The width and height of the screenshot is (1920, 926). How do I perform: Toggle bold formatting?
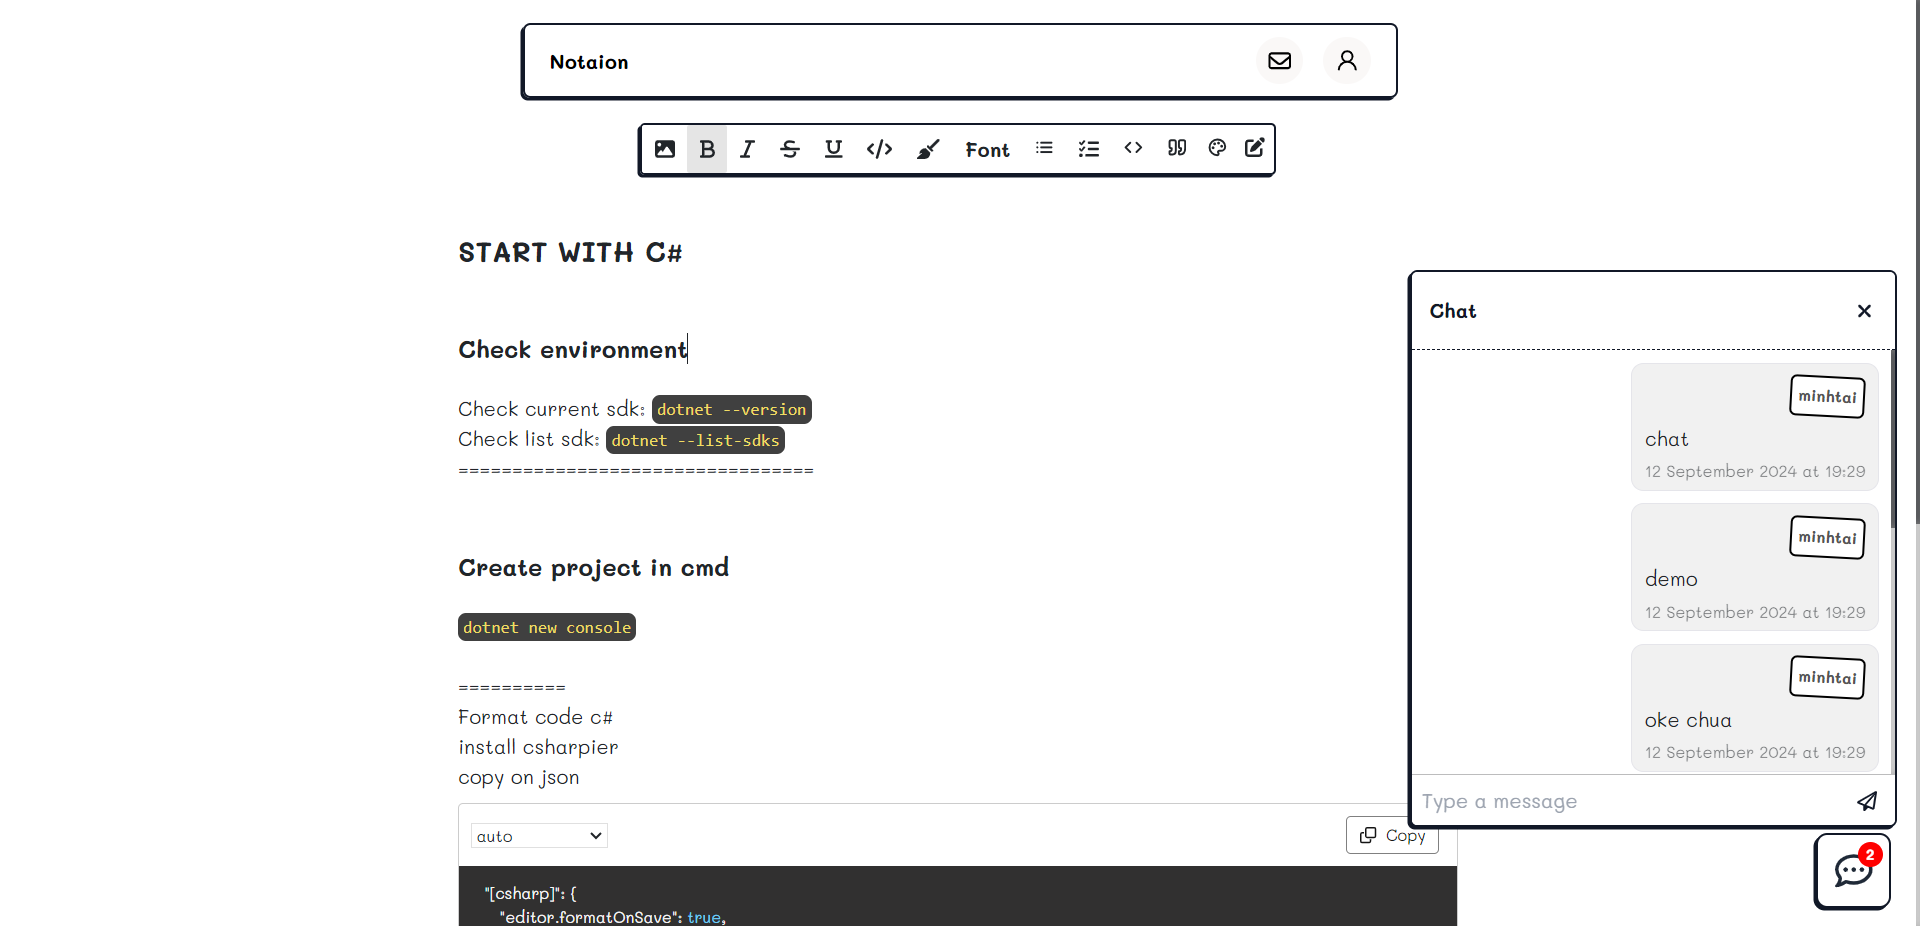click(707, 149)
